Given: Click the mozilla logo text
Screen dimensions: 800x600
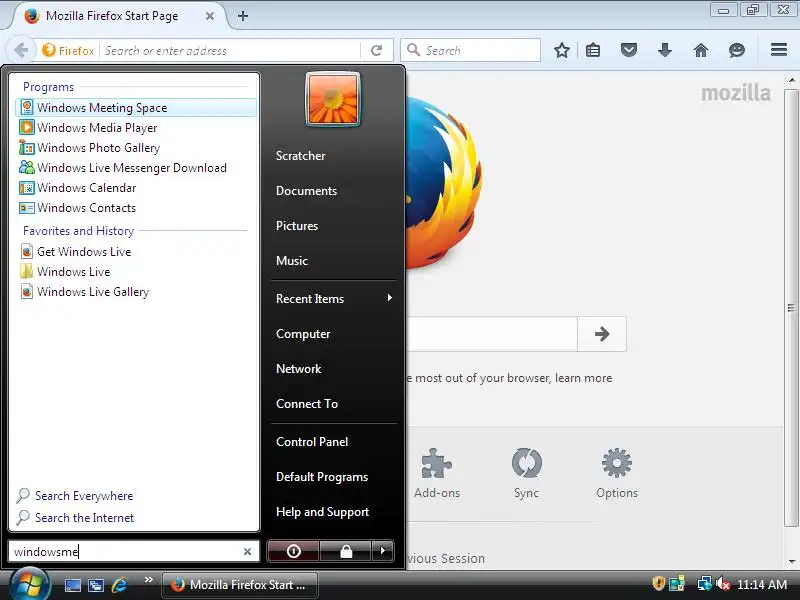Looking at the screenshot, I should point(736,93).
